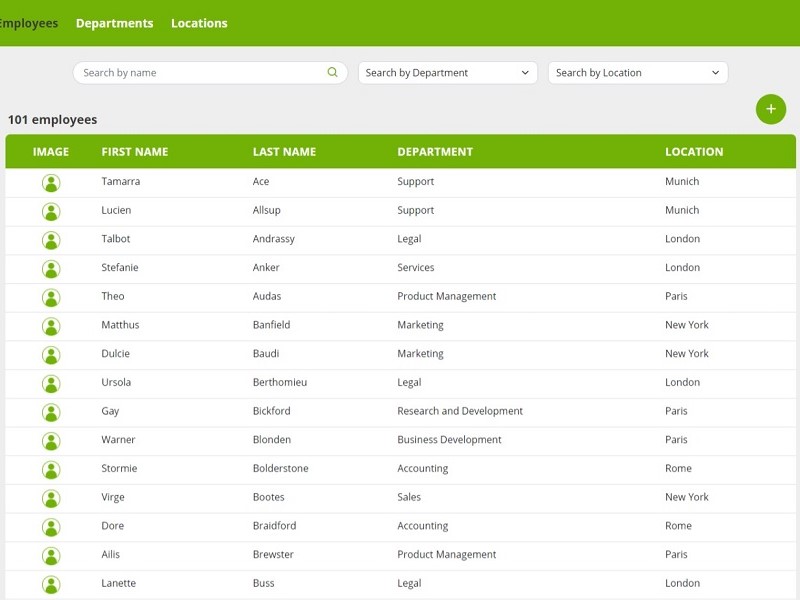
Task: Click the green add employee plus button
Action: coord(770,109)
